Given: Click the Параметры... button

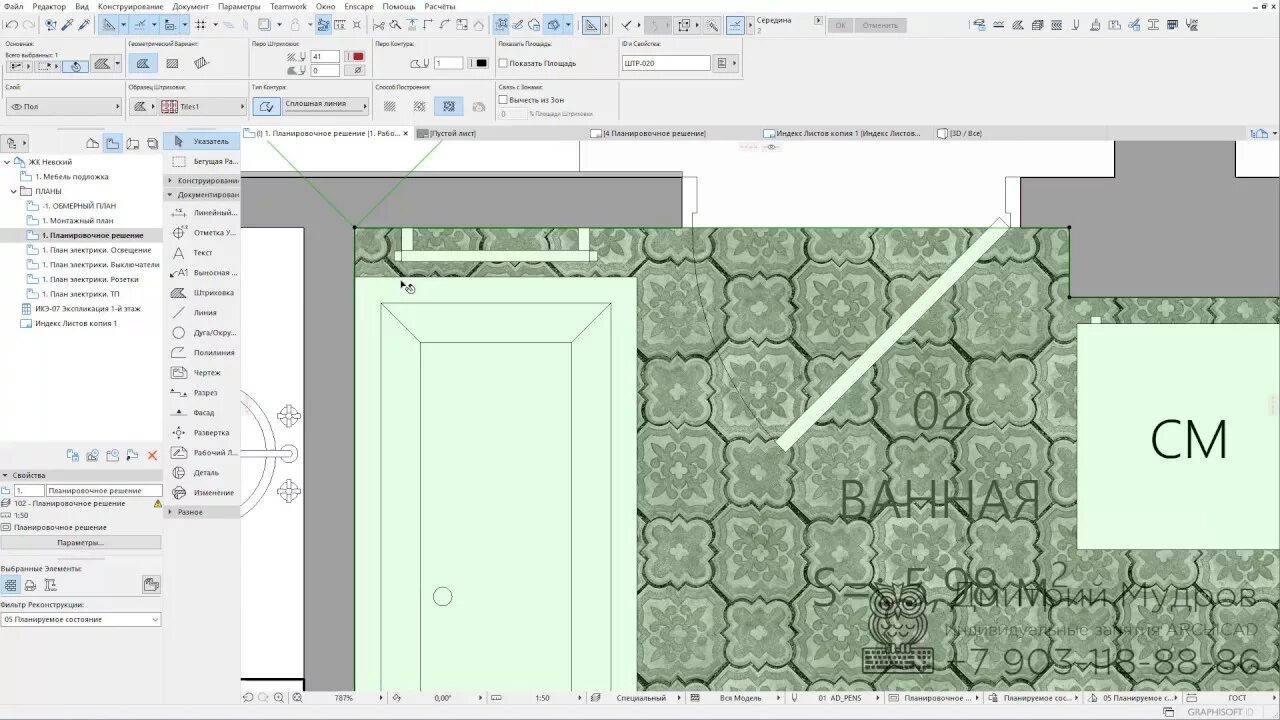Looking at the screenshot, I should [80, 542].
